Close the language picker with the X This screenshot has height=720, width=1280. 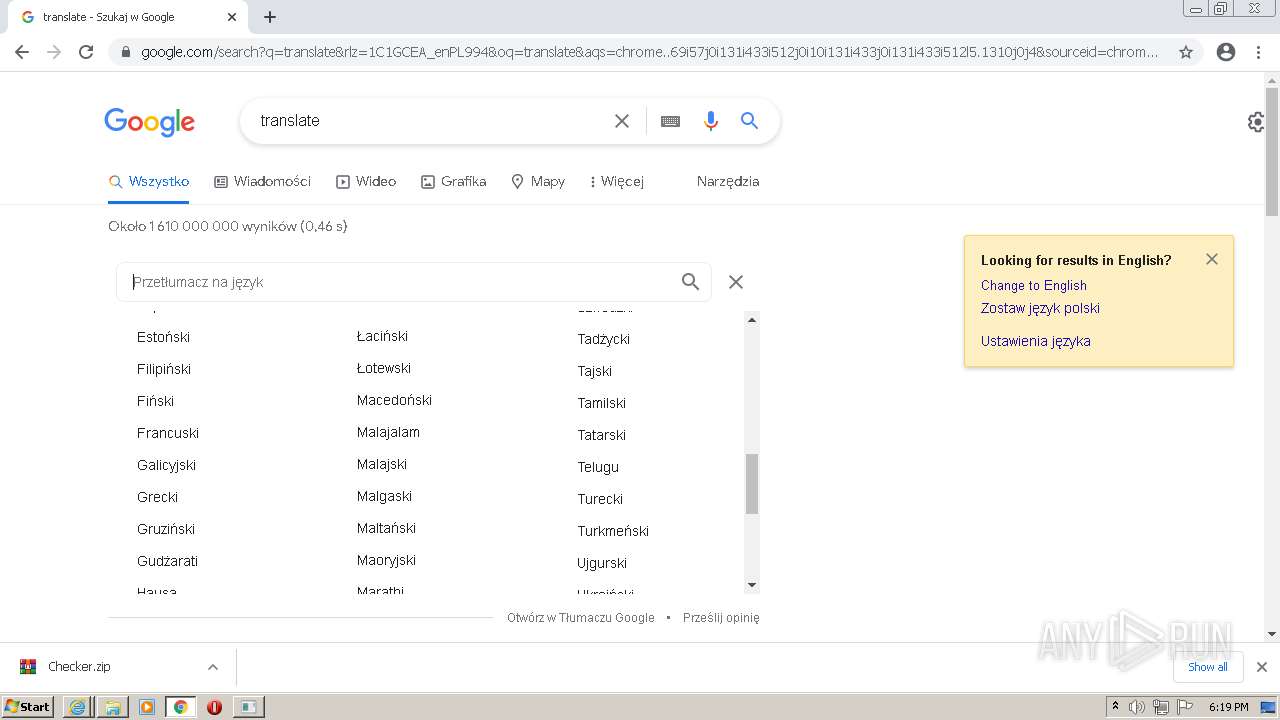(736, 282)
